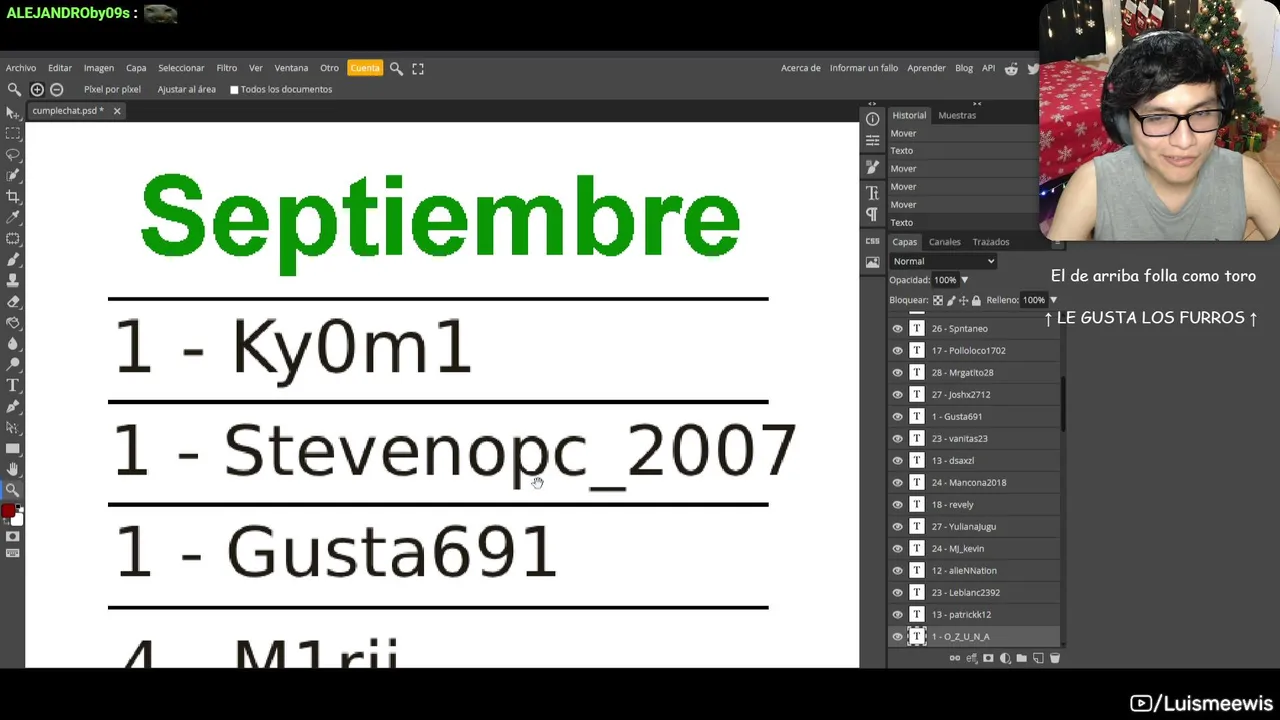Hide the 17 - Polloloco1702 layer
The width and height of the screenshot is (1280, 720).
tap(897, 350)
